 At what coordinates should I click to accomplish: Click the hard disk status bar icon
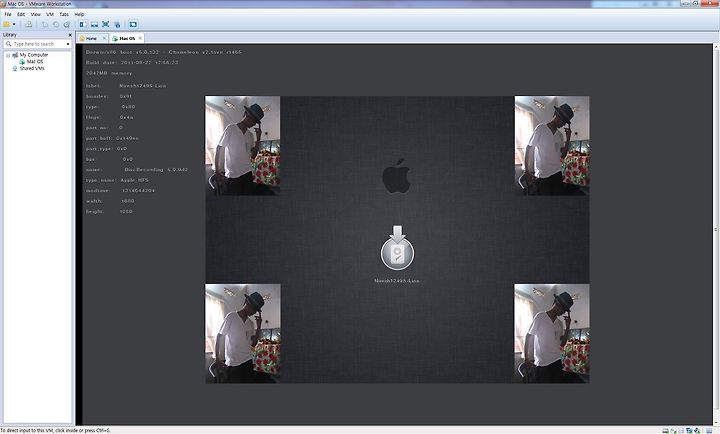coord(666,431)
